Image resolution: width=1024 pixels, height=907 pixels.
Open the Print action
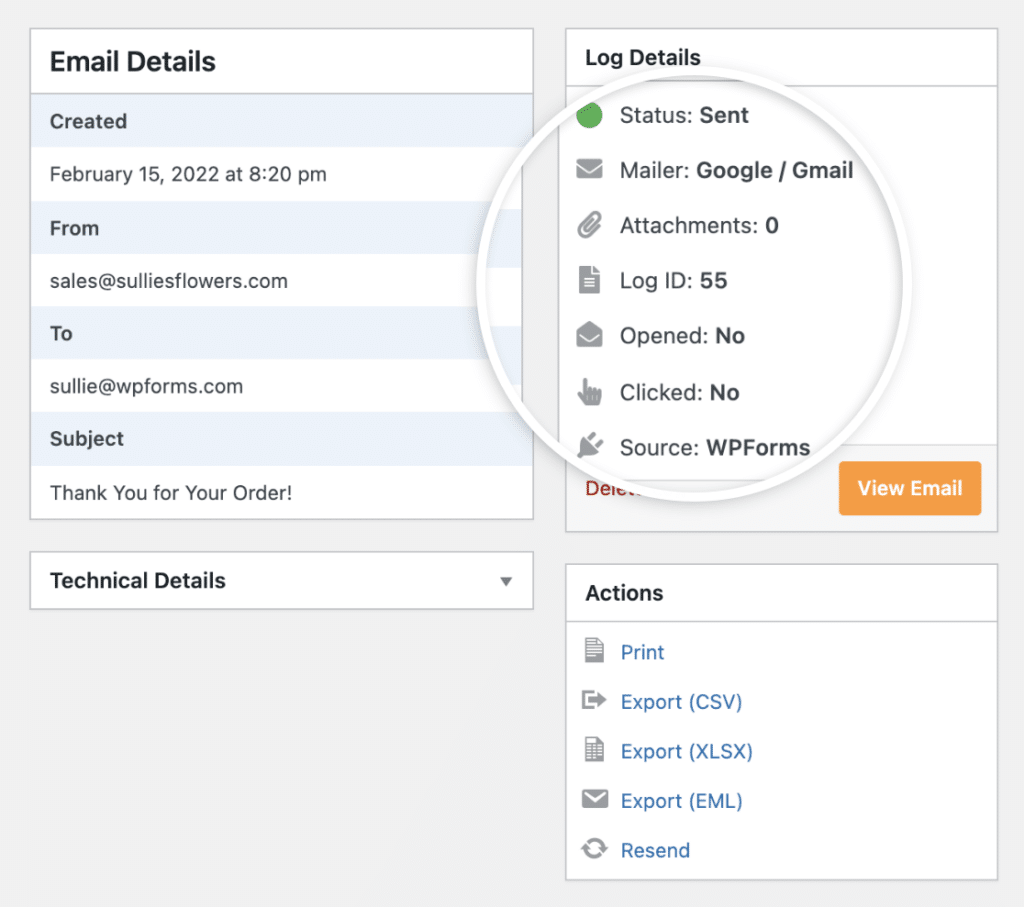click(x=642, y=651)
